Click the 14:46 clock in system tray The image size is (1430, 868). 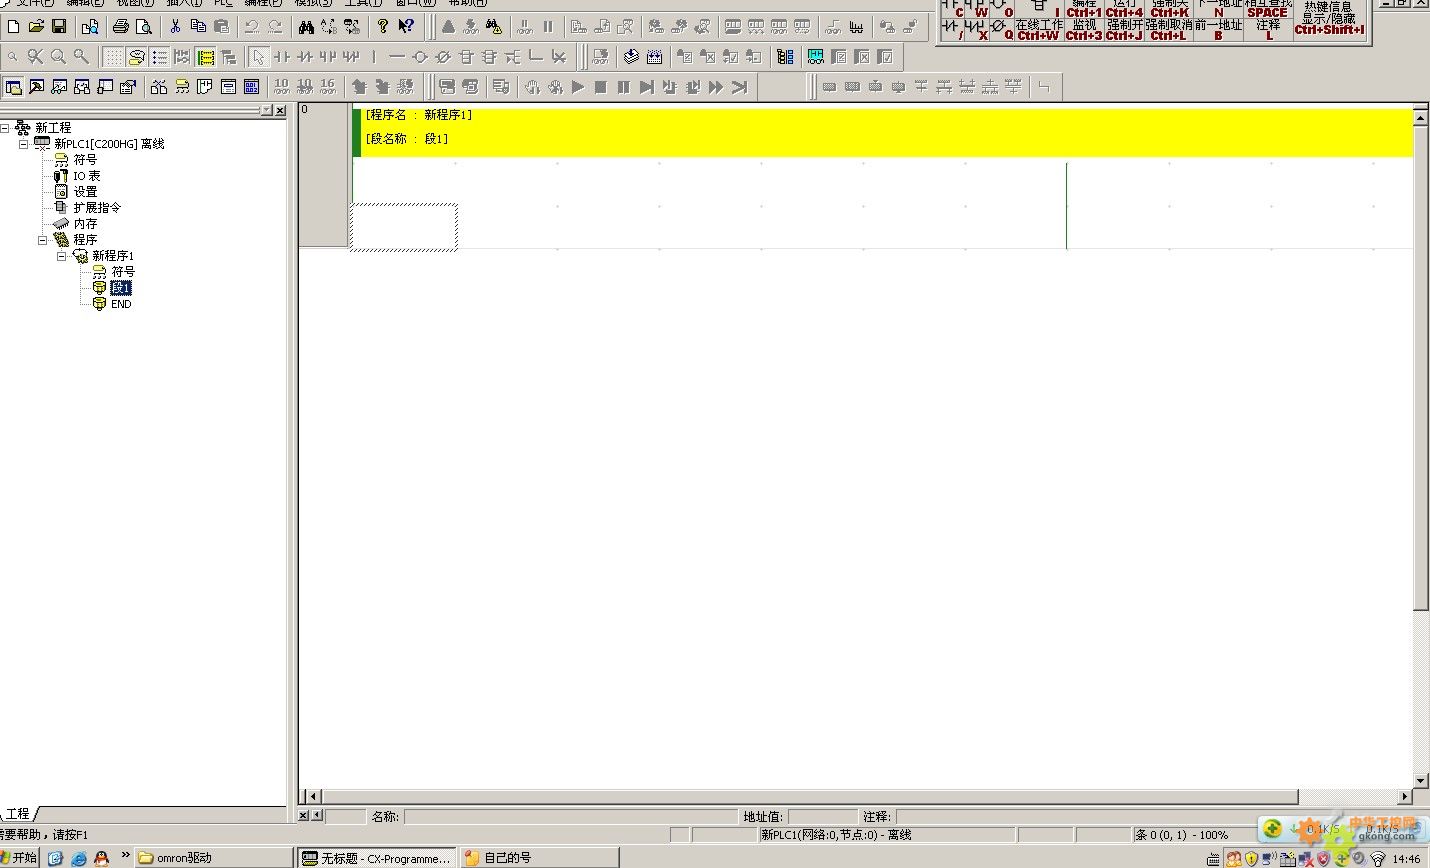[1407, 859]
